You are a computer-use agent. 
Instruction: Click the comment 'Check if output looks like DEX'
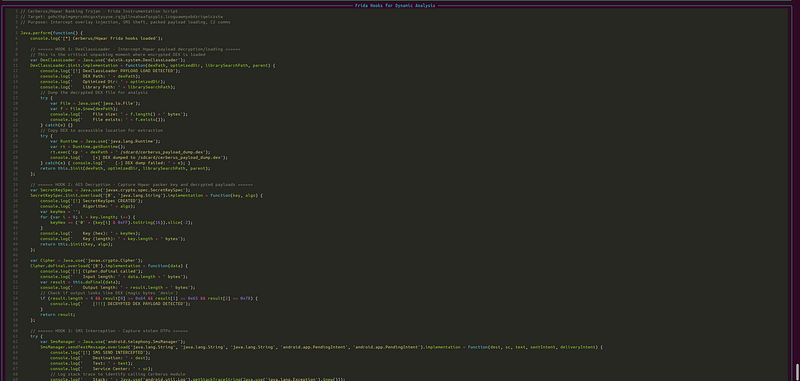(x=109, y=293)
